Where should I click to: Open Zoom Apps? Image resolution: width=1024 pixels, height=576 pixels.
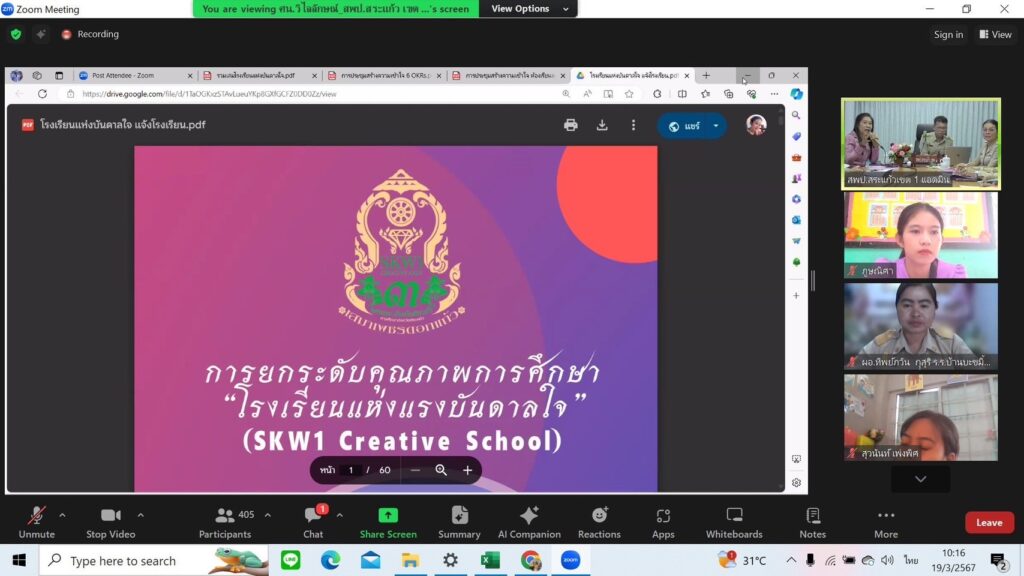coord(663,522)
